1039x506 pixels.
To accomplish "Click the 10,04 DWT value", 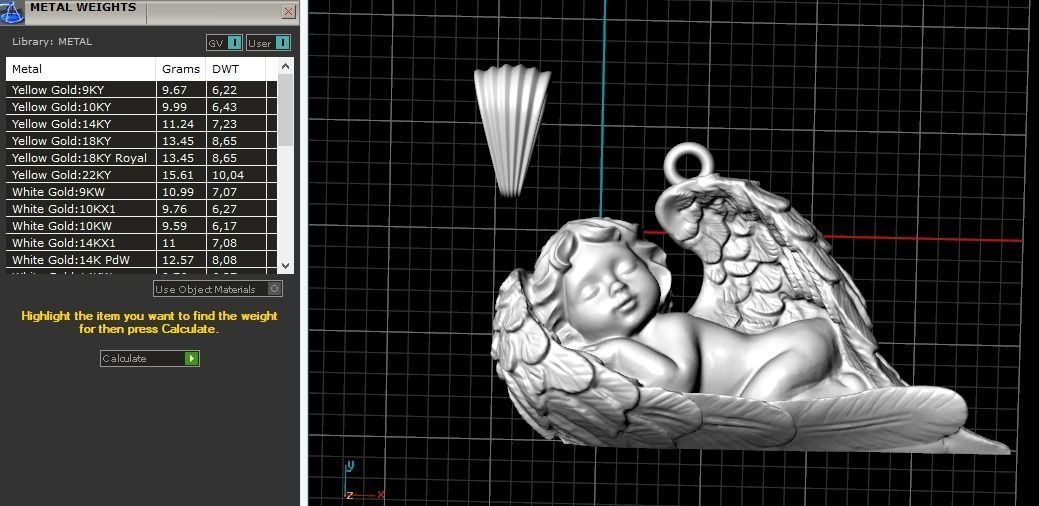I will pyautogui.click(x=228, y=175).
